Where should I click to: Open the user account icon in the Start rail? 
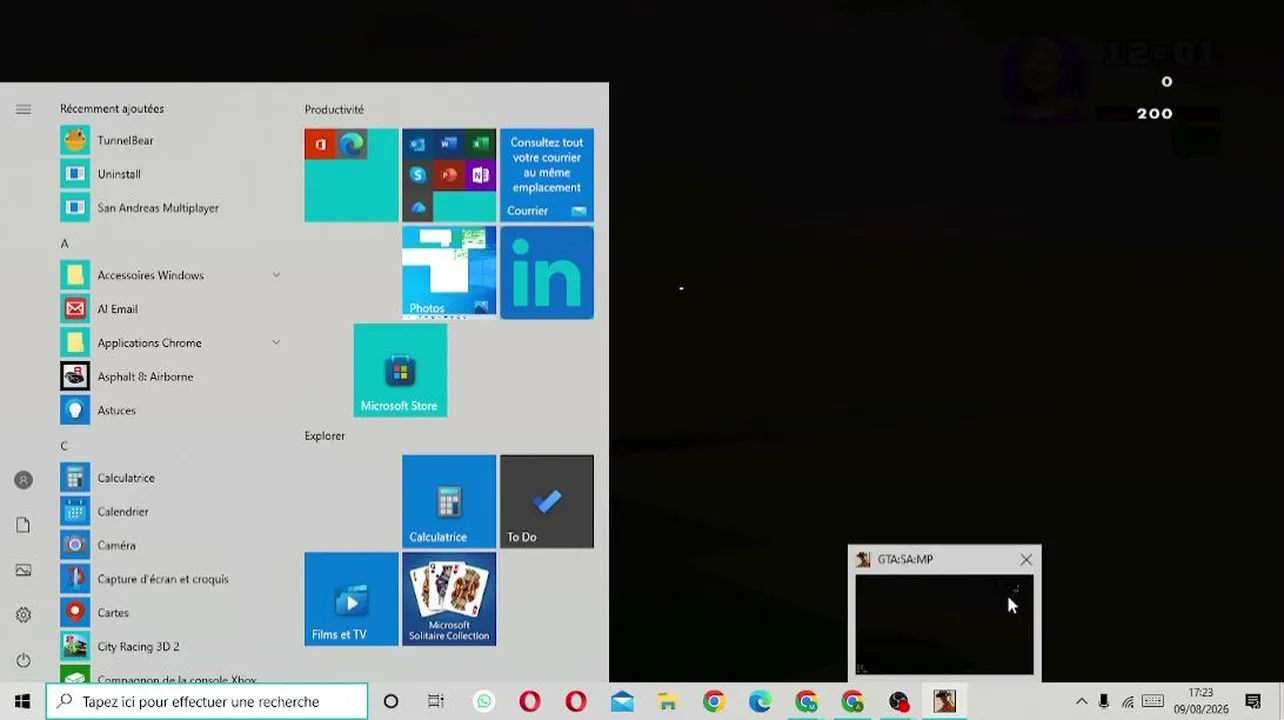23,480
